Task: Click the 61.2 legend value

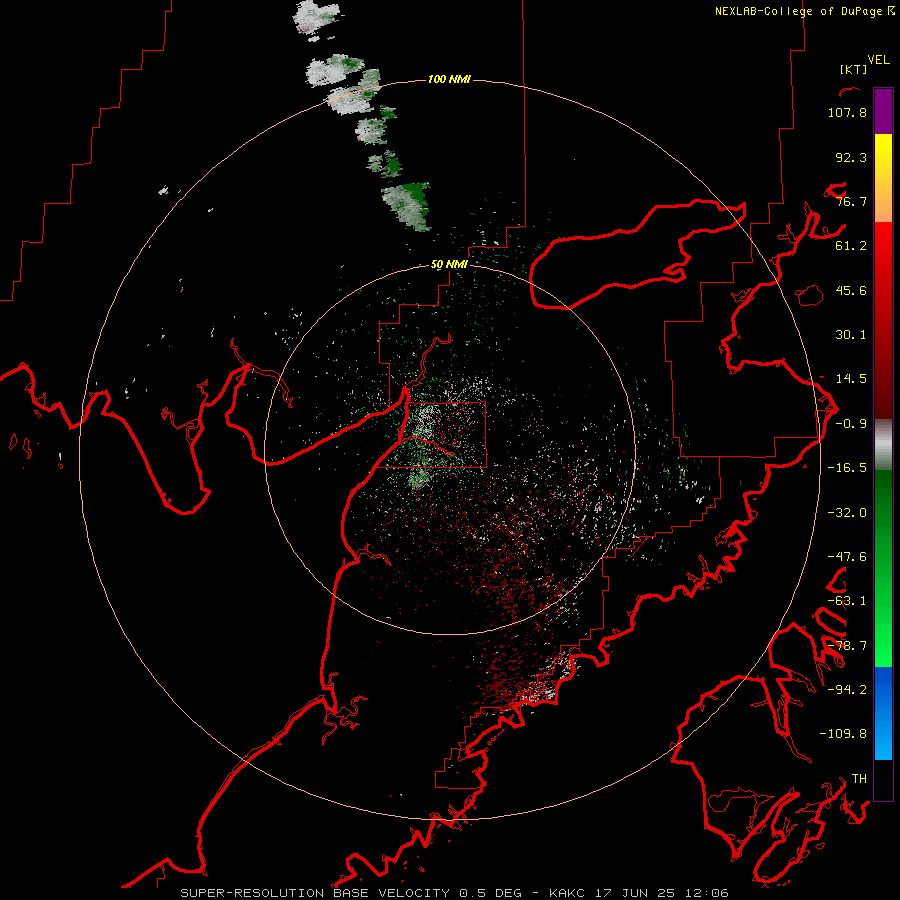Action: (851, 246)
